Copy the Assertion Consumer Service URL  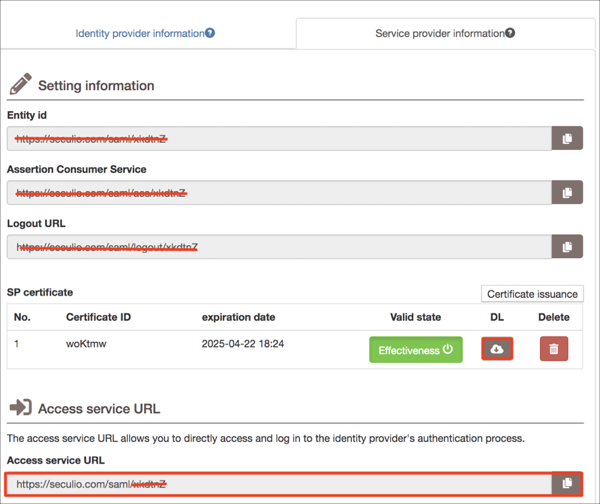tap(567, 192)
